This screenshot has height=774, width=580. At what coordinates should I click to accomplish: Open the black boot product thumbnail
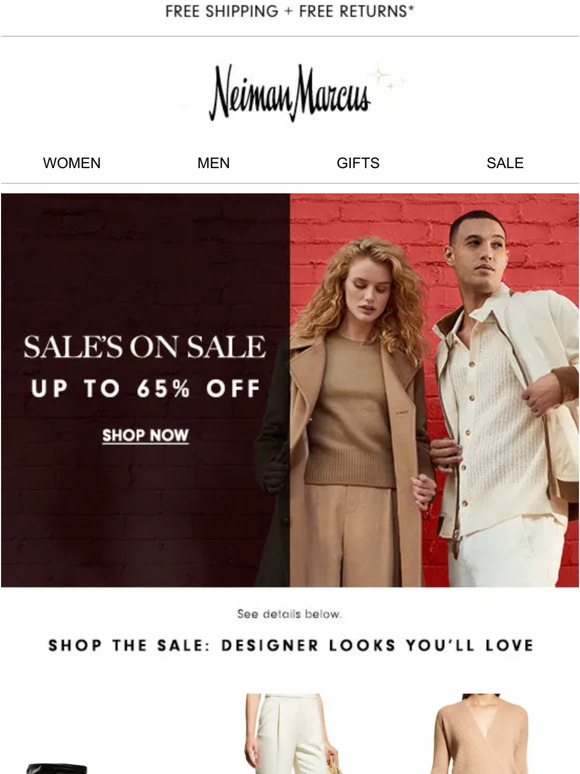click(x=58, y=768)
